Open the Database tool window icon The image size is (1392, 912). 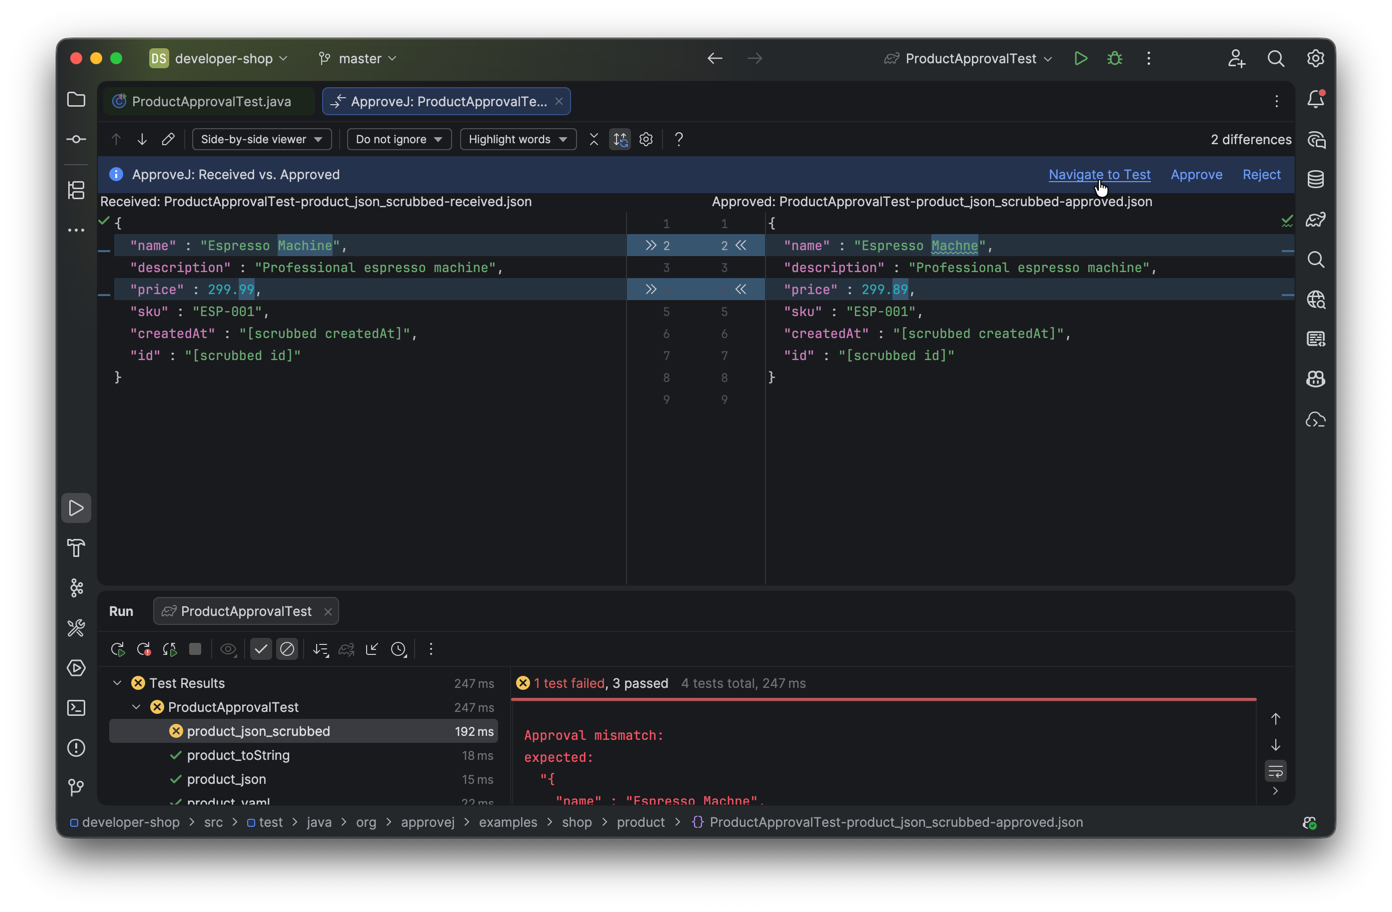click(x=1316, y=180)
